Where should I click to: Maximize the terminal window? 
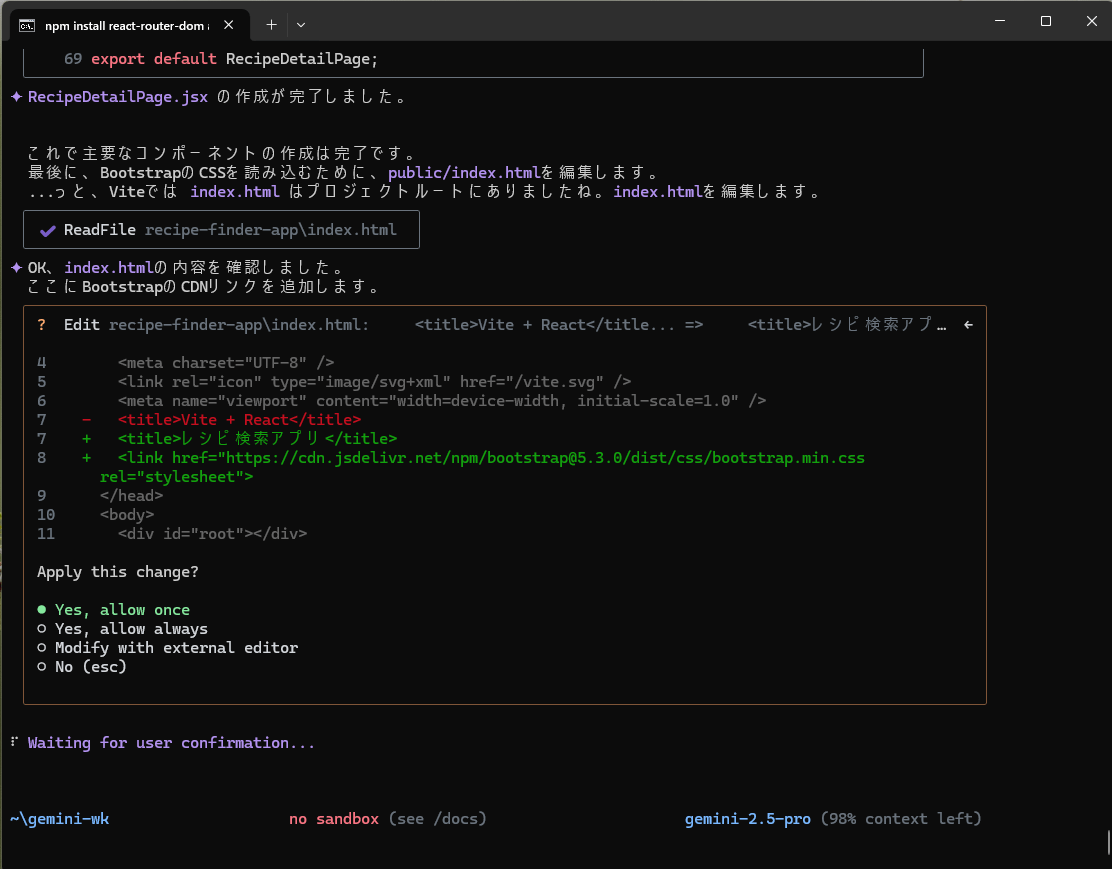point(1045,21)
